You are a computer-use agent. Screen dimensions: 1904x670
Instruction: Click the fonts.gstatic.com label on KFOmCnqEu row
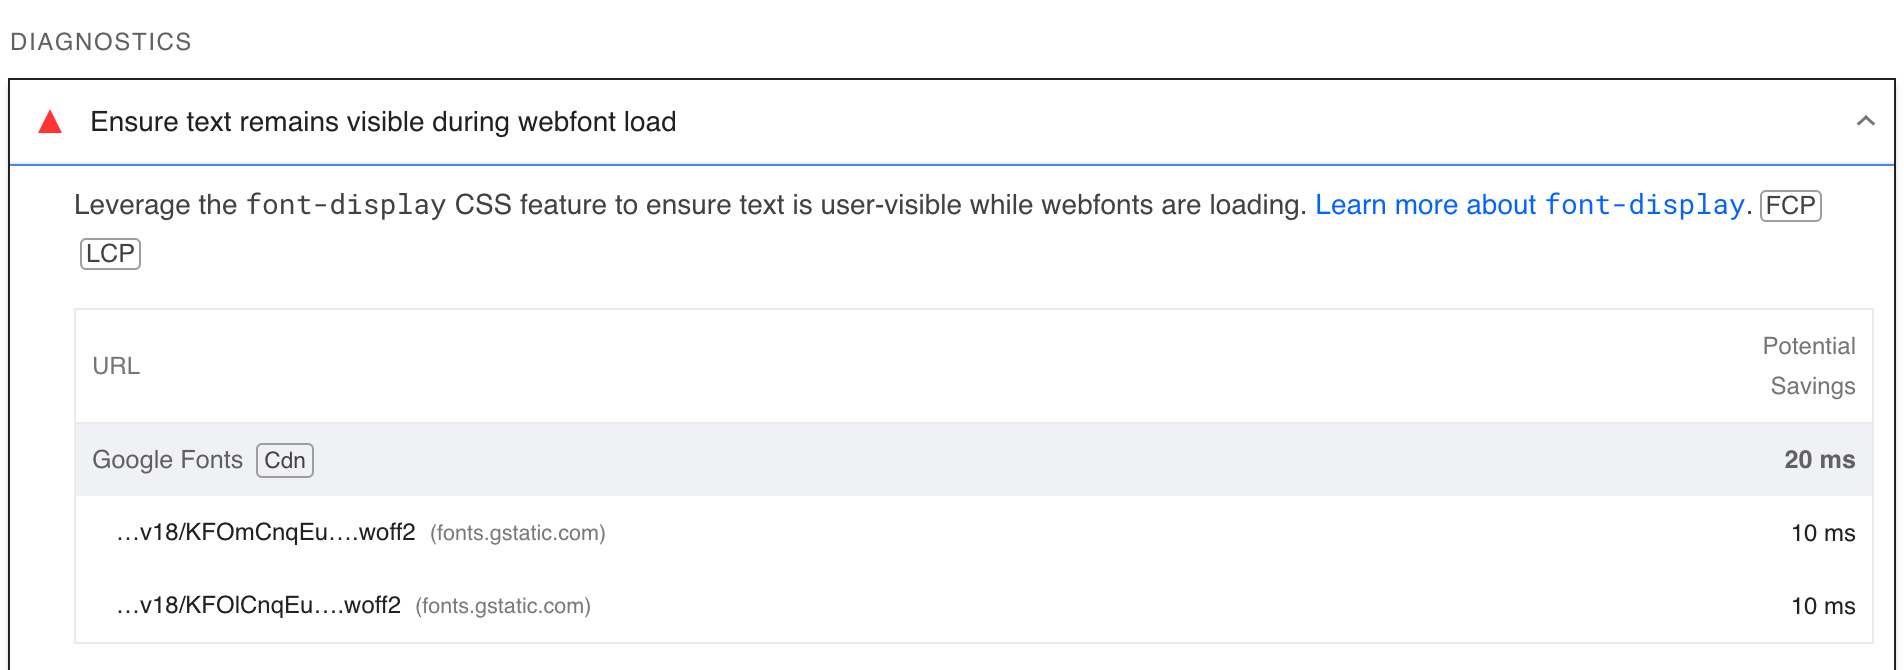pos(517,533)
